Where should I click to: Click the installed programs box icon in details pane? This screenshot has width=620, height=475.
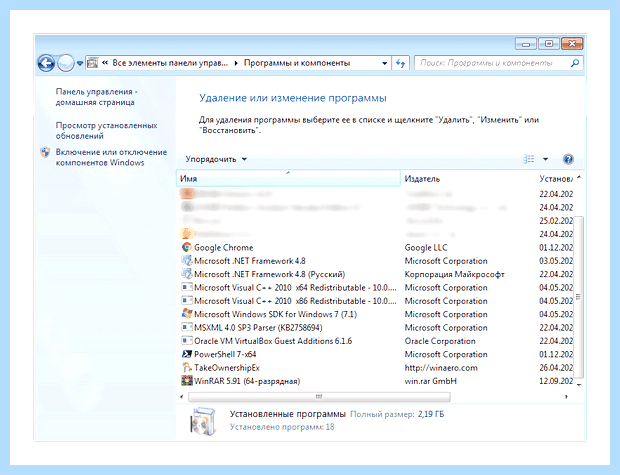pos(204,421)
